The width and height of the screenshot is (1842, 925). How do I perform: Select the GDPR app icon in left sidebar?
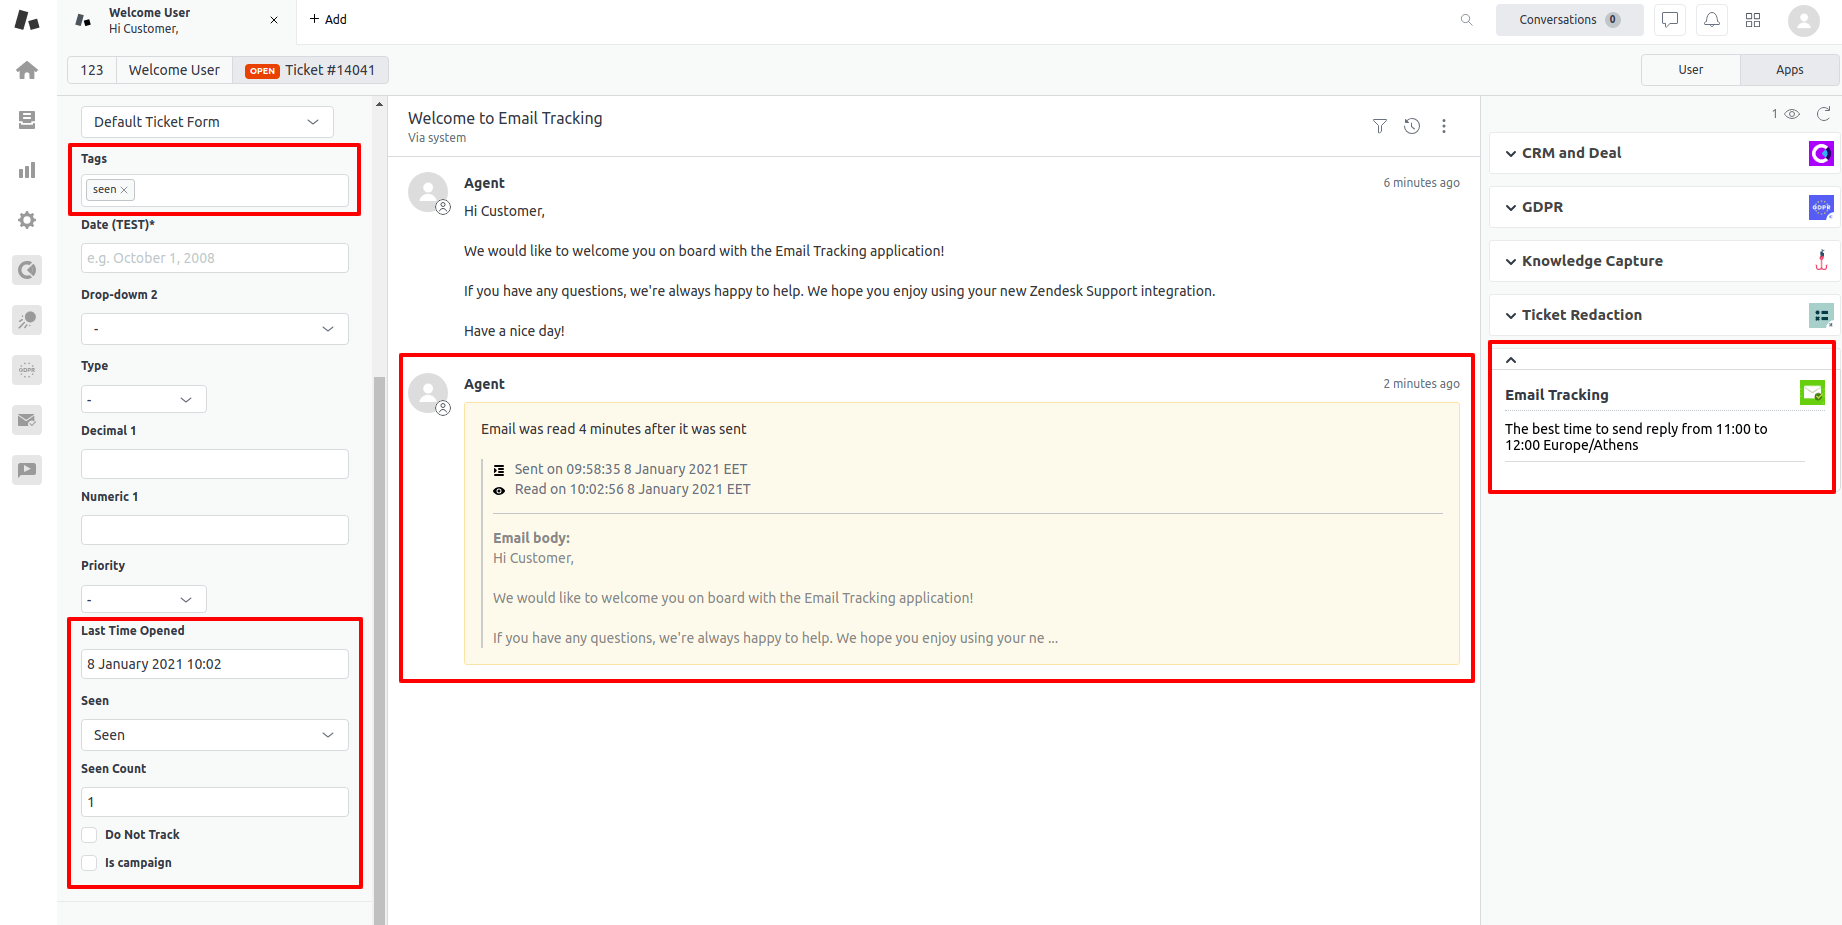tap(27, 369)
